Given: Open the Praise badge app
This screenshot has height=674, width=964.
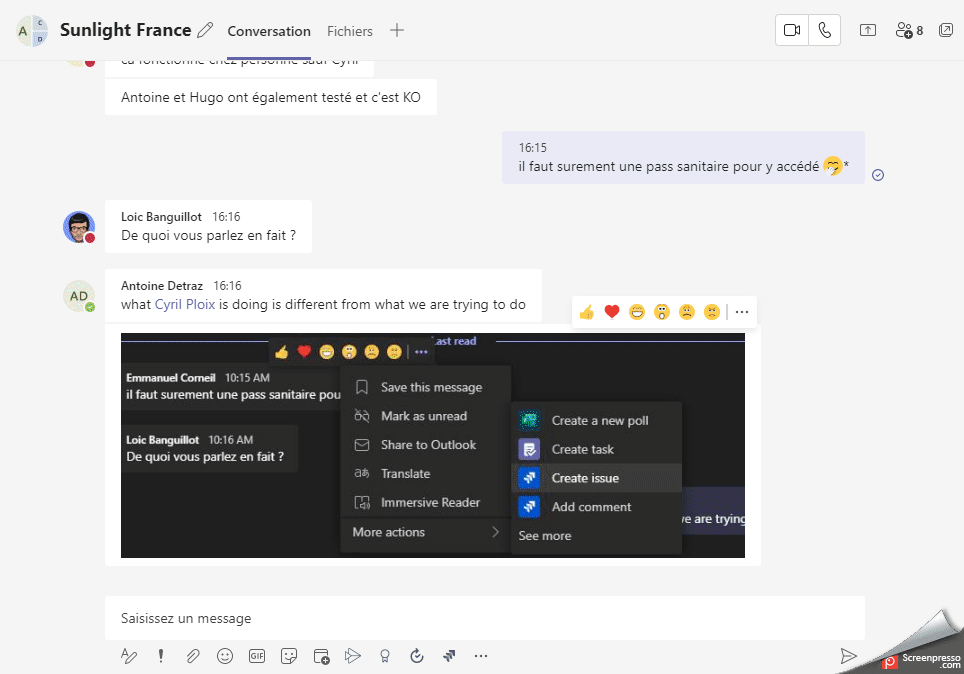Looking at the screenshot, I should point(385,656).
